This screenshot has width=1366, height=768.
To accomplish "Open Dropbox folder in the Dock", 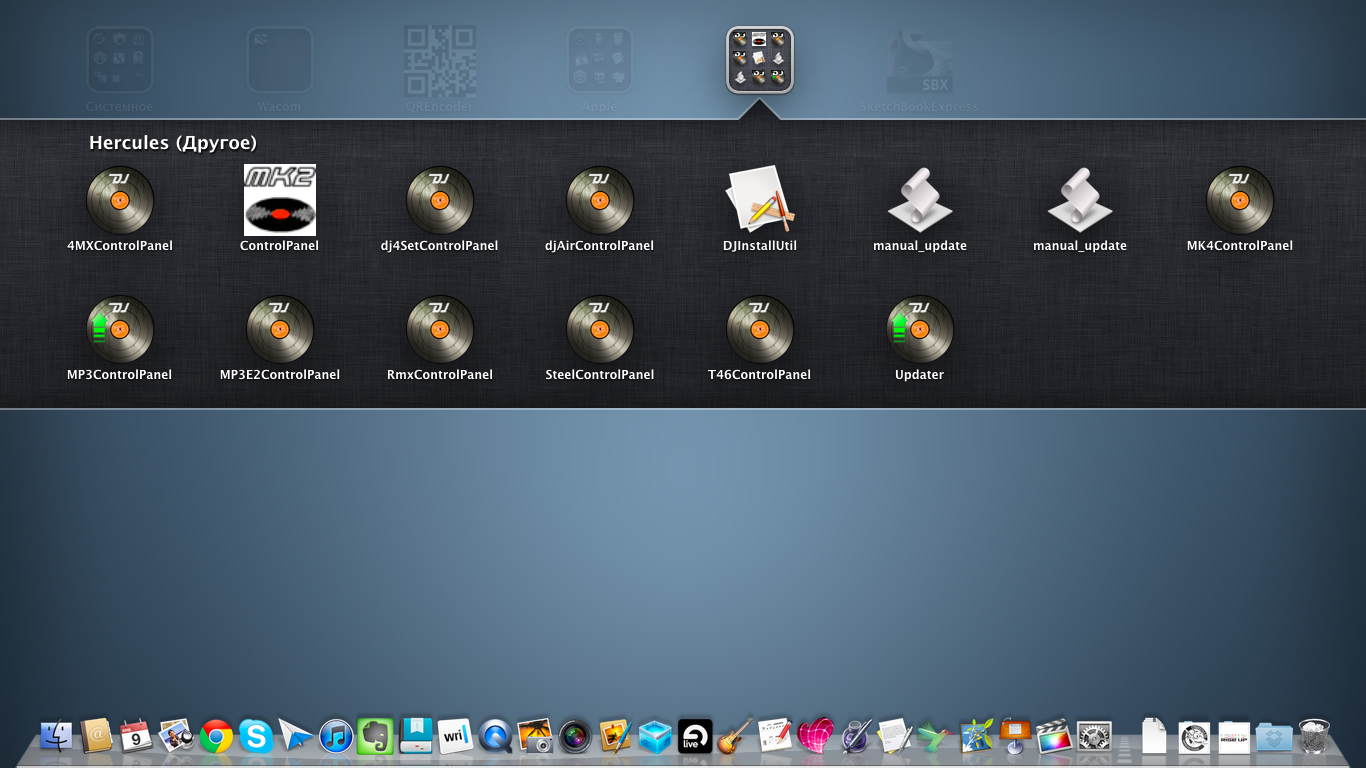I will (x=1274, y=737).
